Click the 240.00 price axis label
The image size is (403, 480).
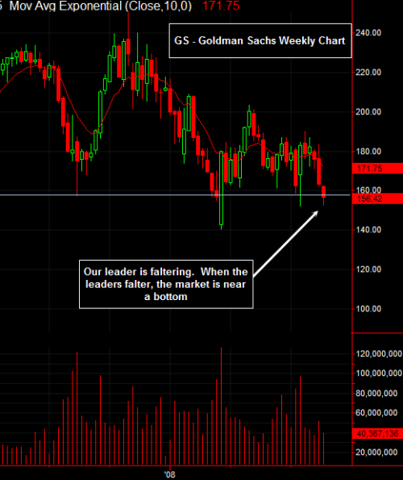point(368,33)
